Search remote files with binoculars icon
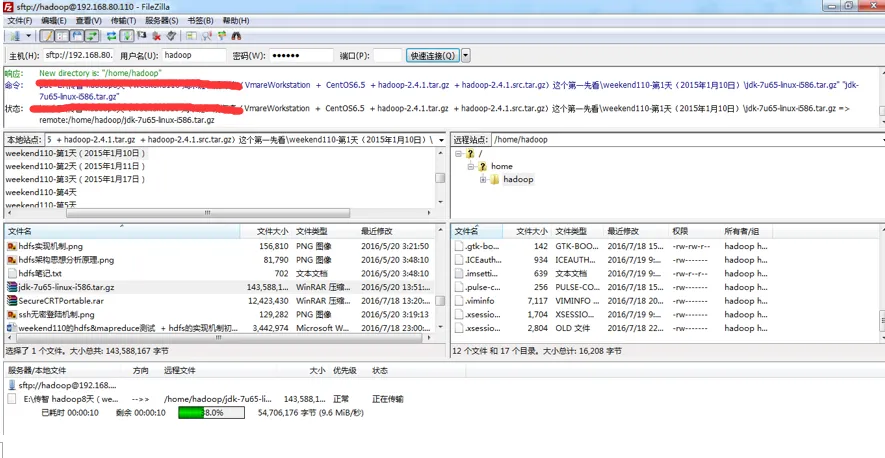This screenshot has height=458, width=885. click(x=236, y=36)
